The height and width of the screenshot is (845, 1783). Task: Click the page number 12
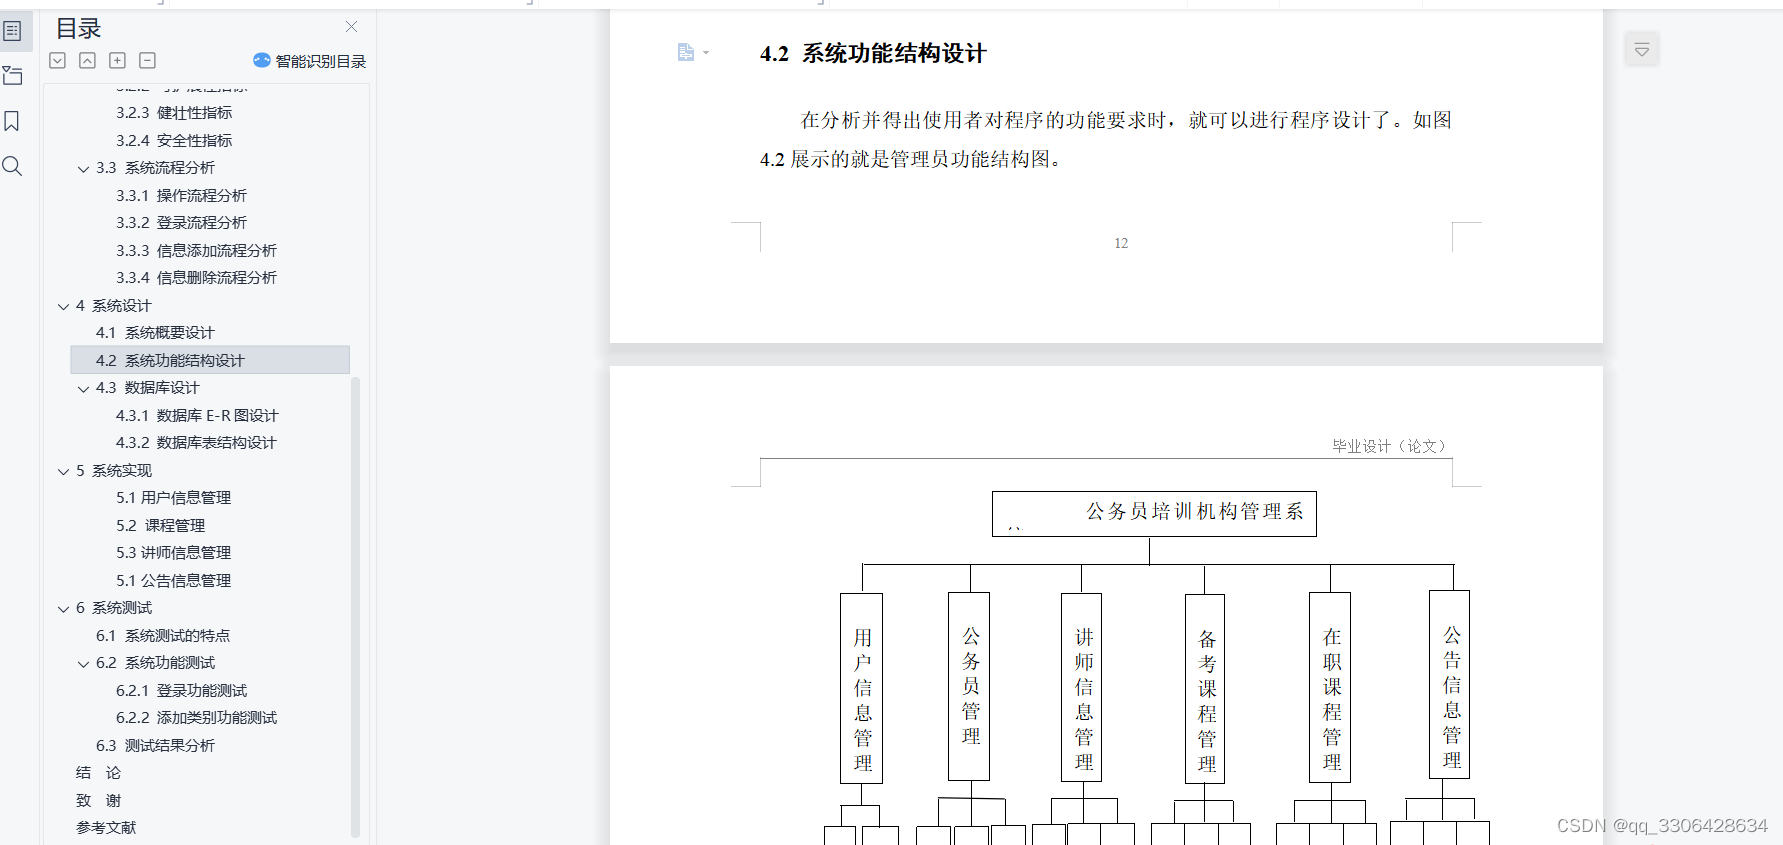(1121, 243)
